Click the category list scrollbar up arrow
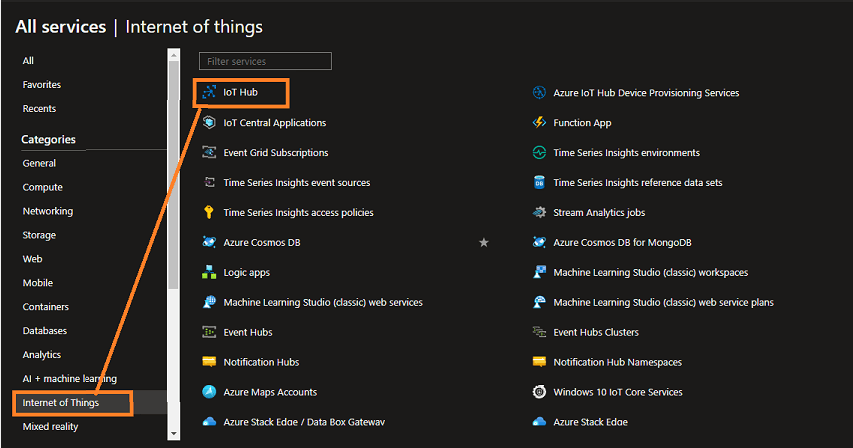 [174, 55]
